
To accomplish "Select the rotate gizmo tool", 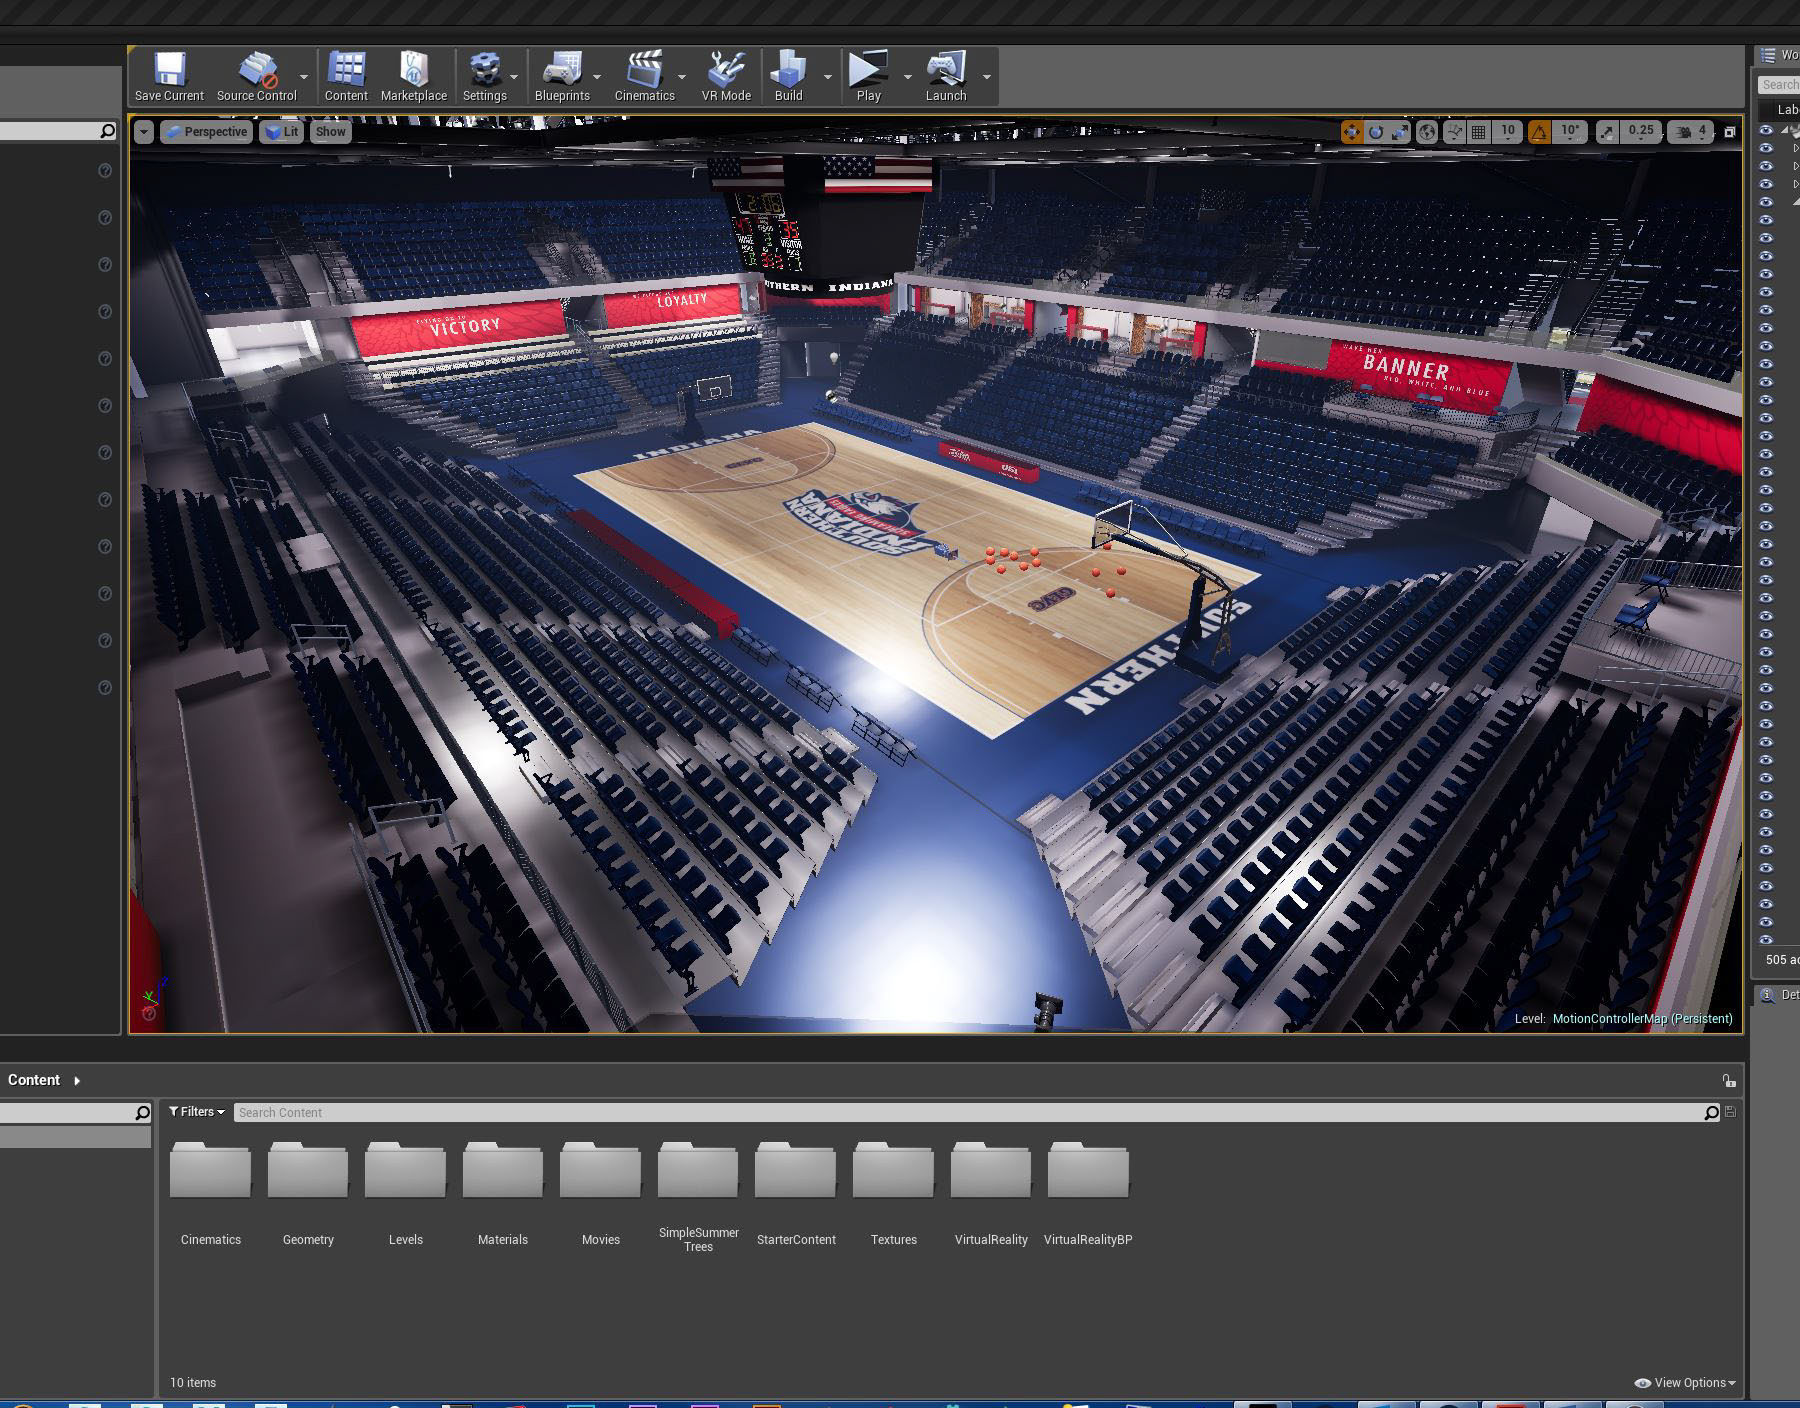I will [1376, 132].
